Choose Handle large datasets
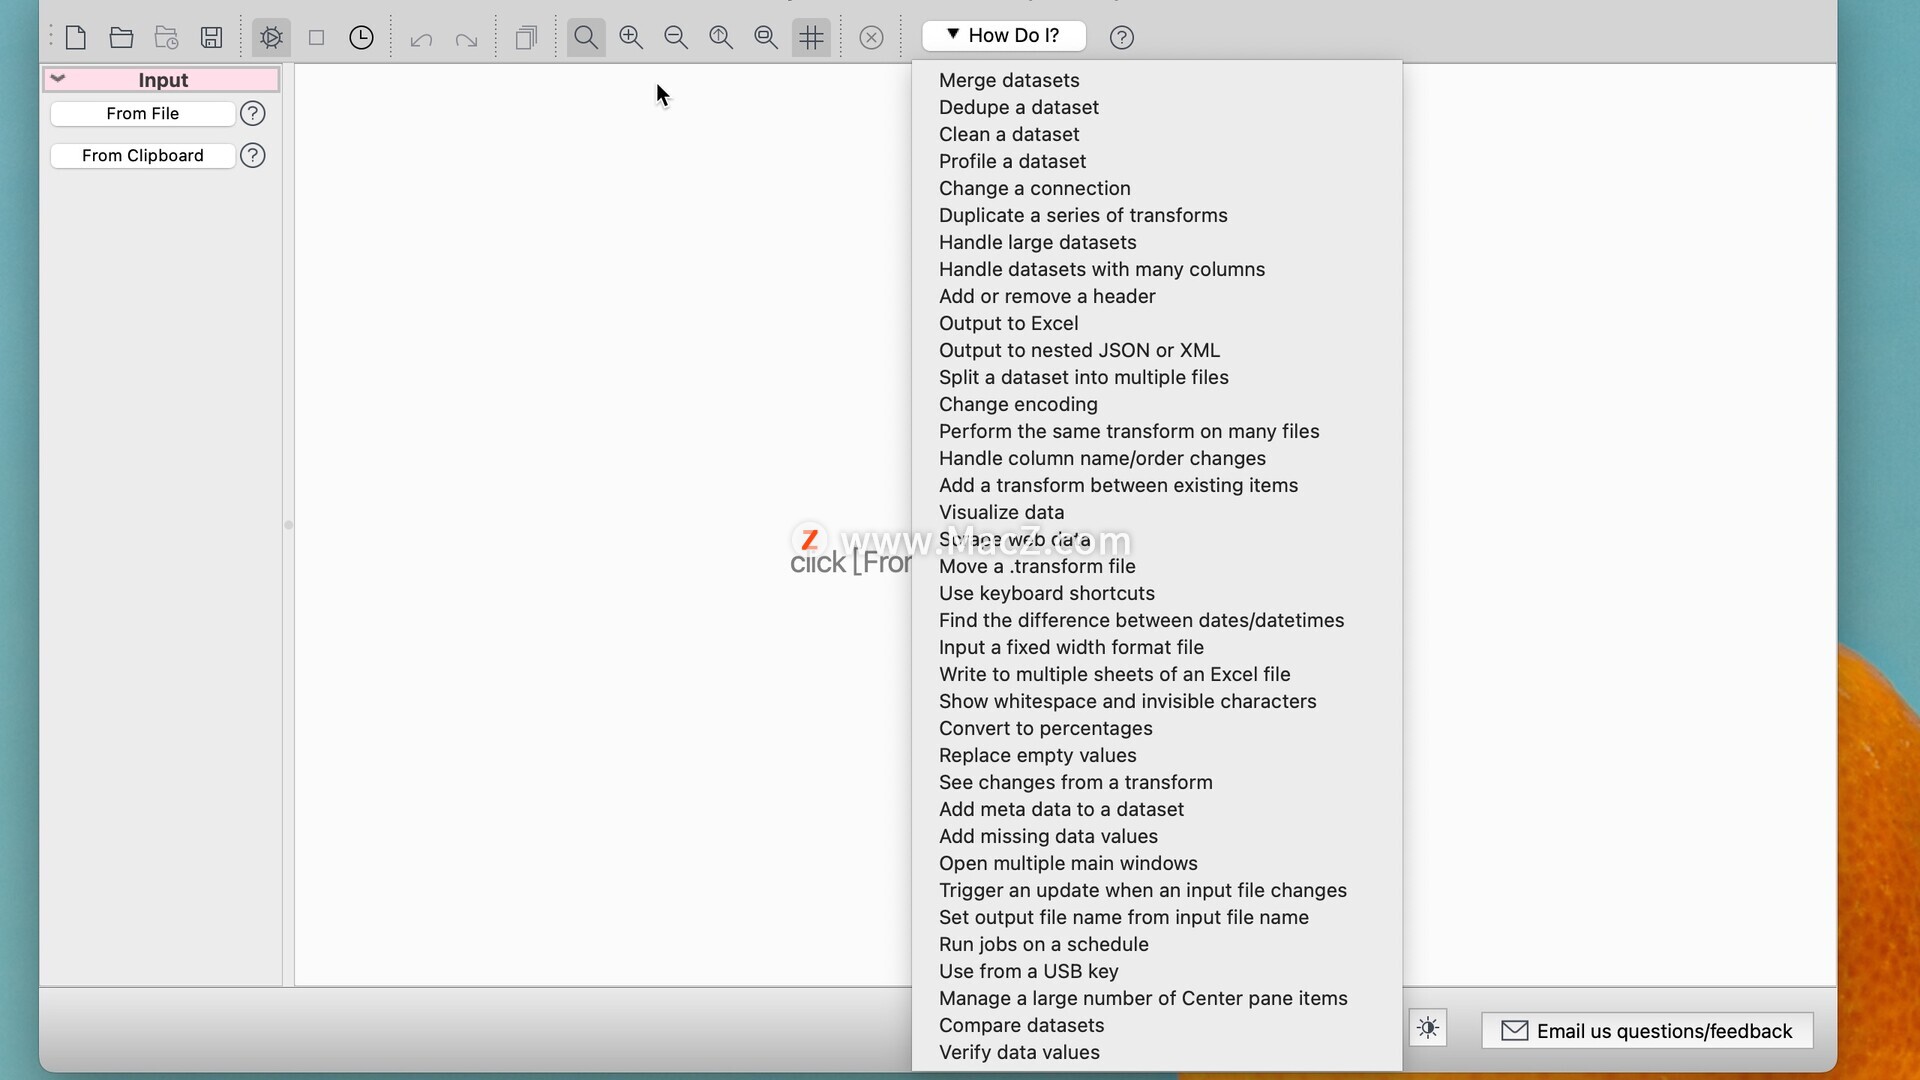 coord(1157,242)
